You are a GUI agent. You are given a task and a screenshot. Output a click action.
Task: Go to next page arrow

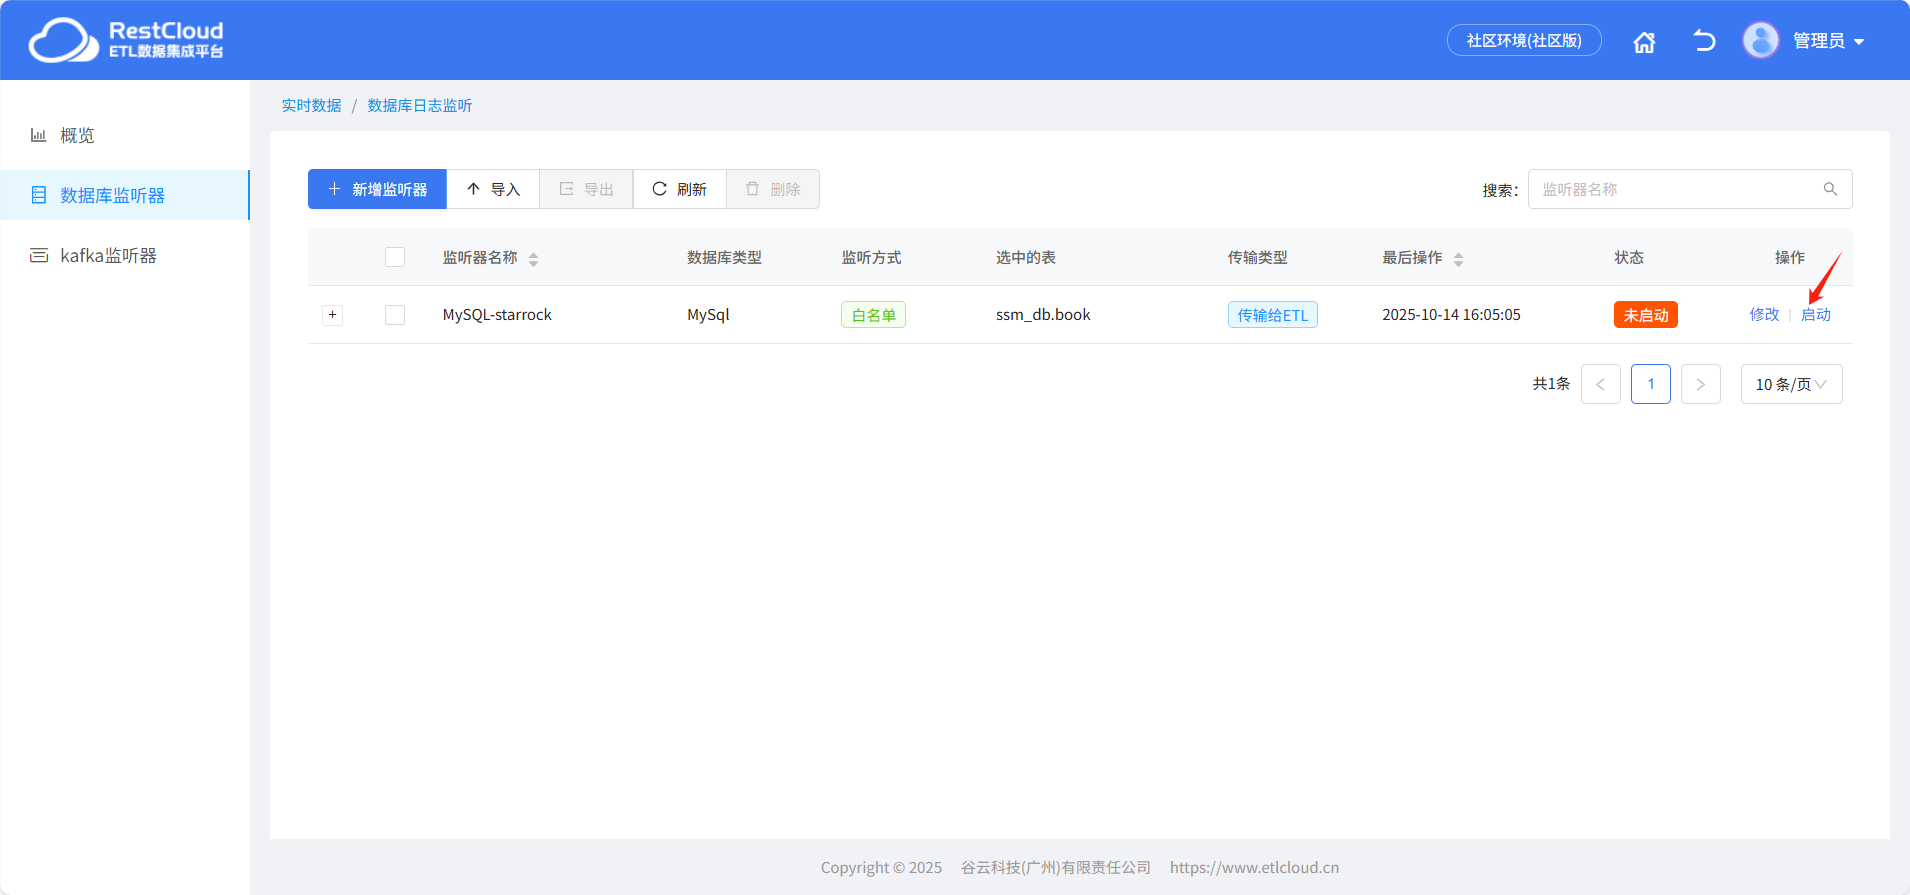pos(1700,384)
